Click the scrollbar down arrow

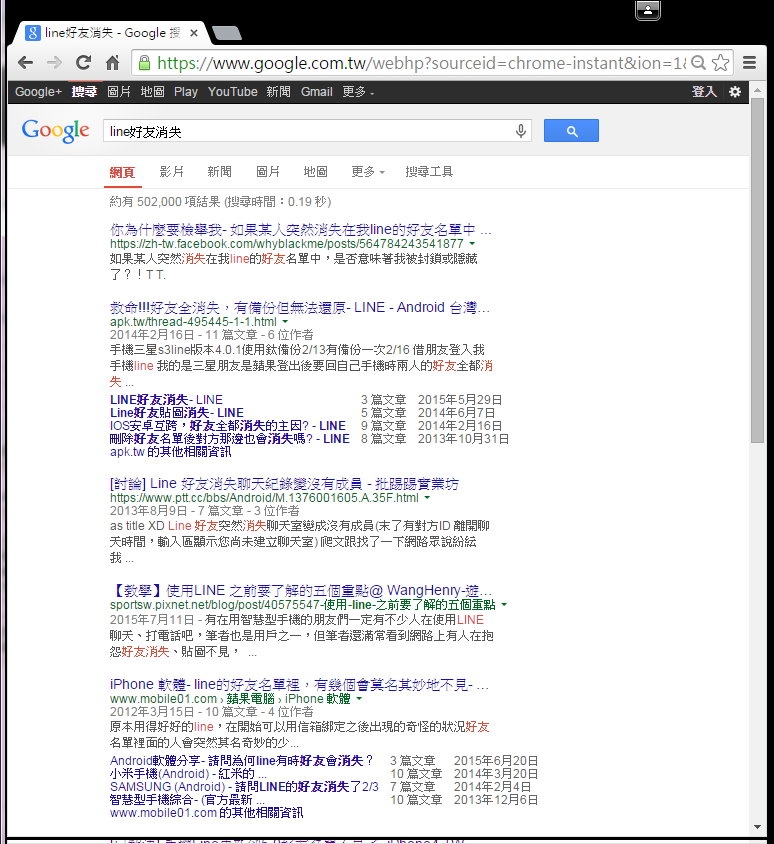(757, 827)
